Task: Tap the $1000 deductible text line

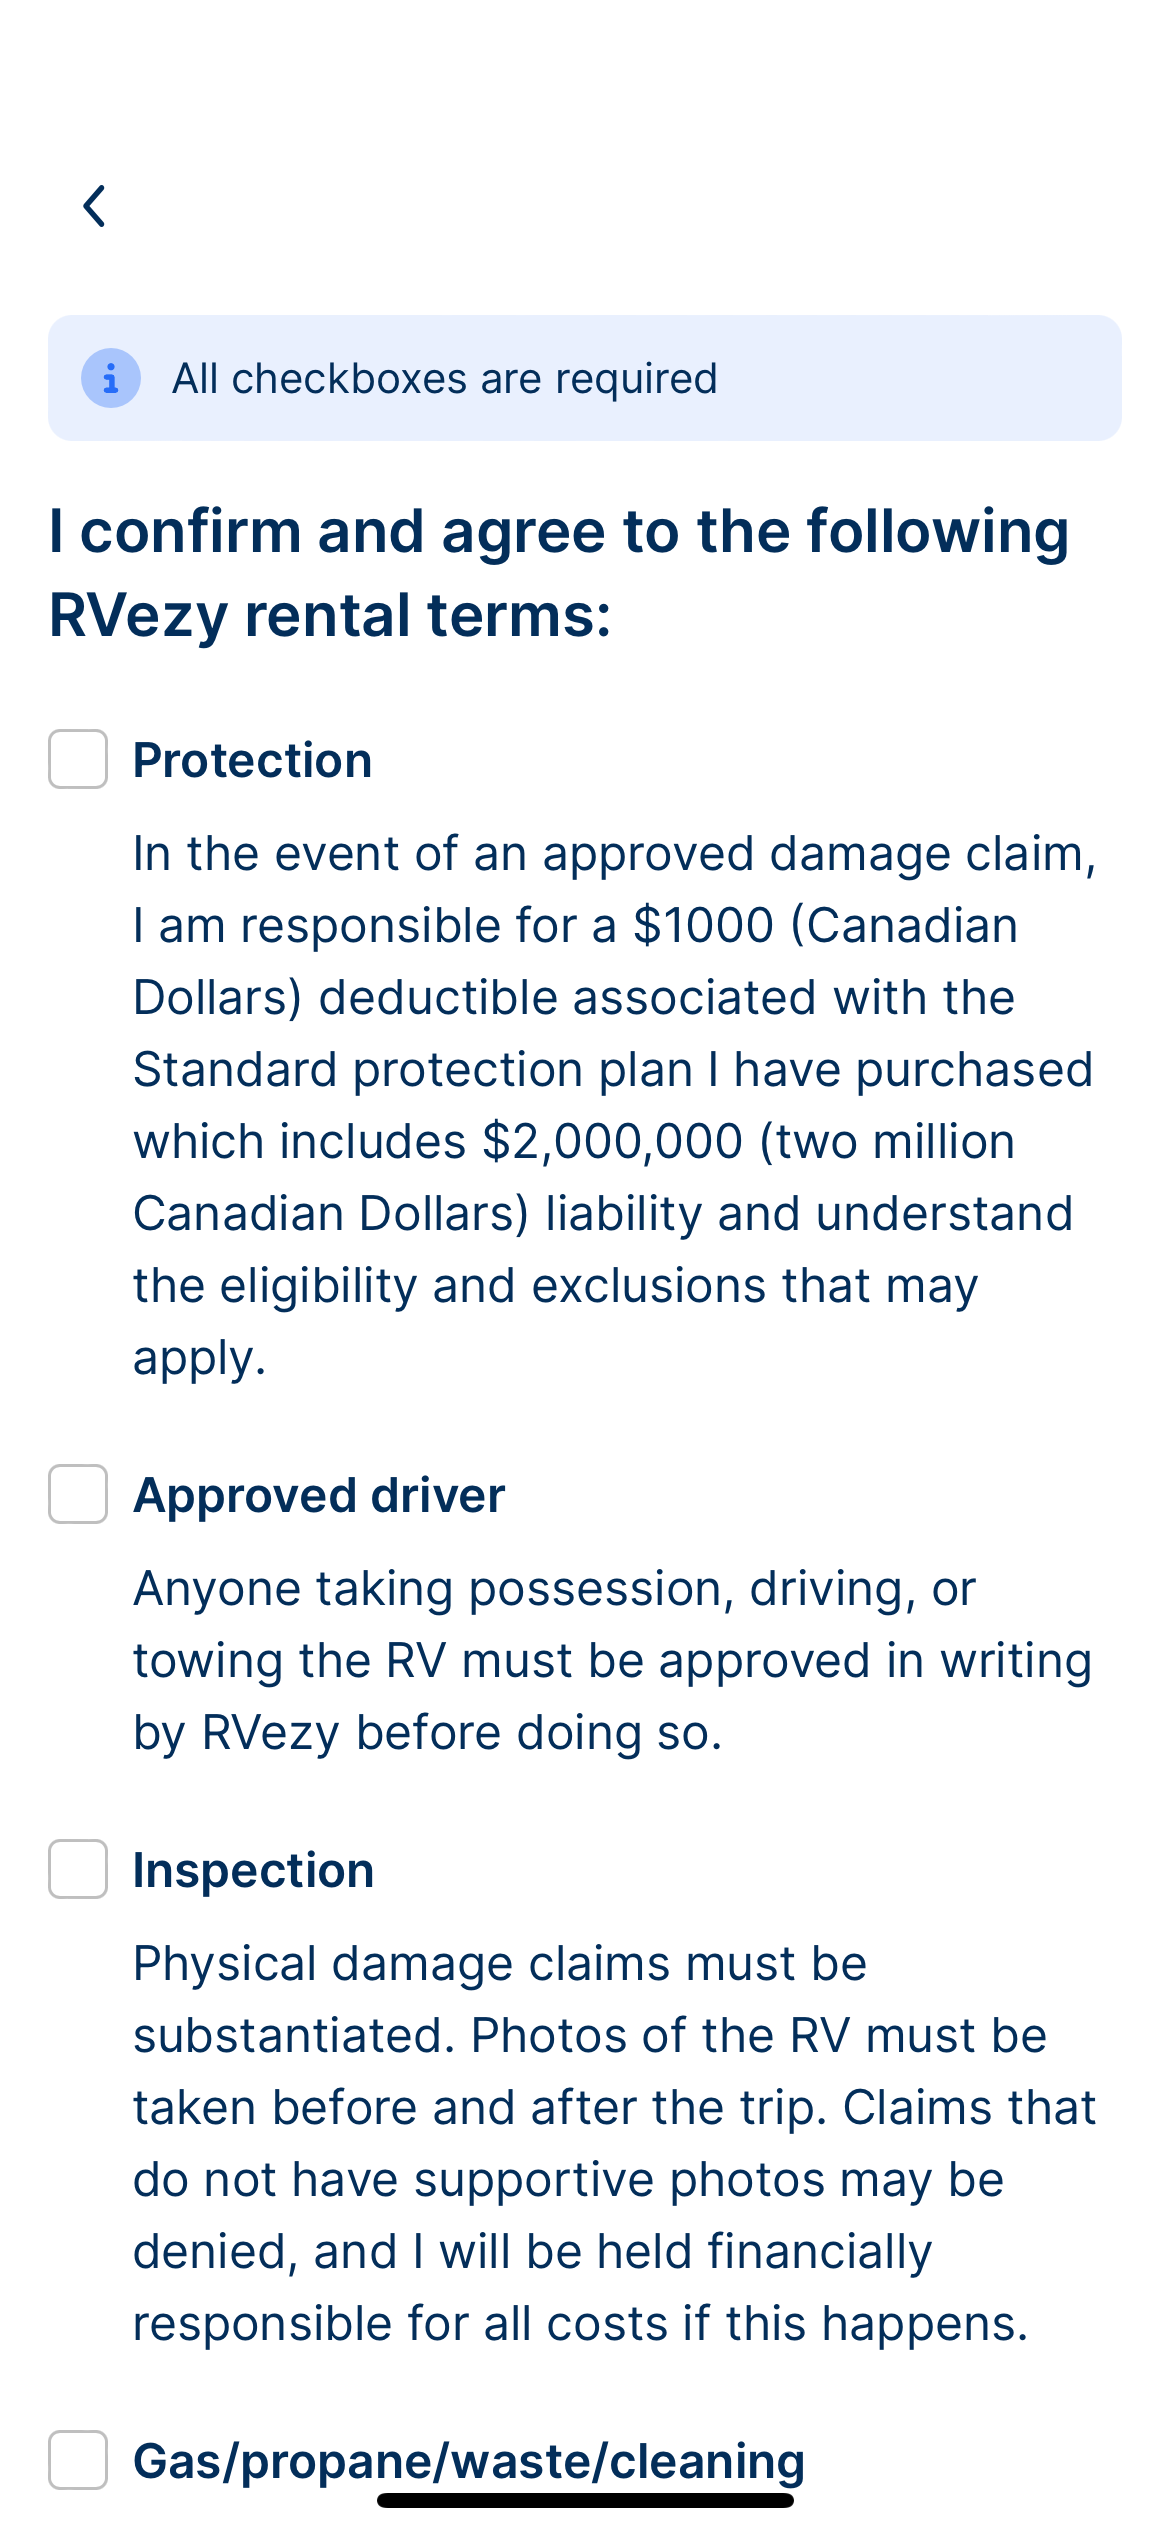Action: [575, 925]
